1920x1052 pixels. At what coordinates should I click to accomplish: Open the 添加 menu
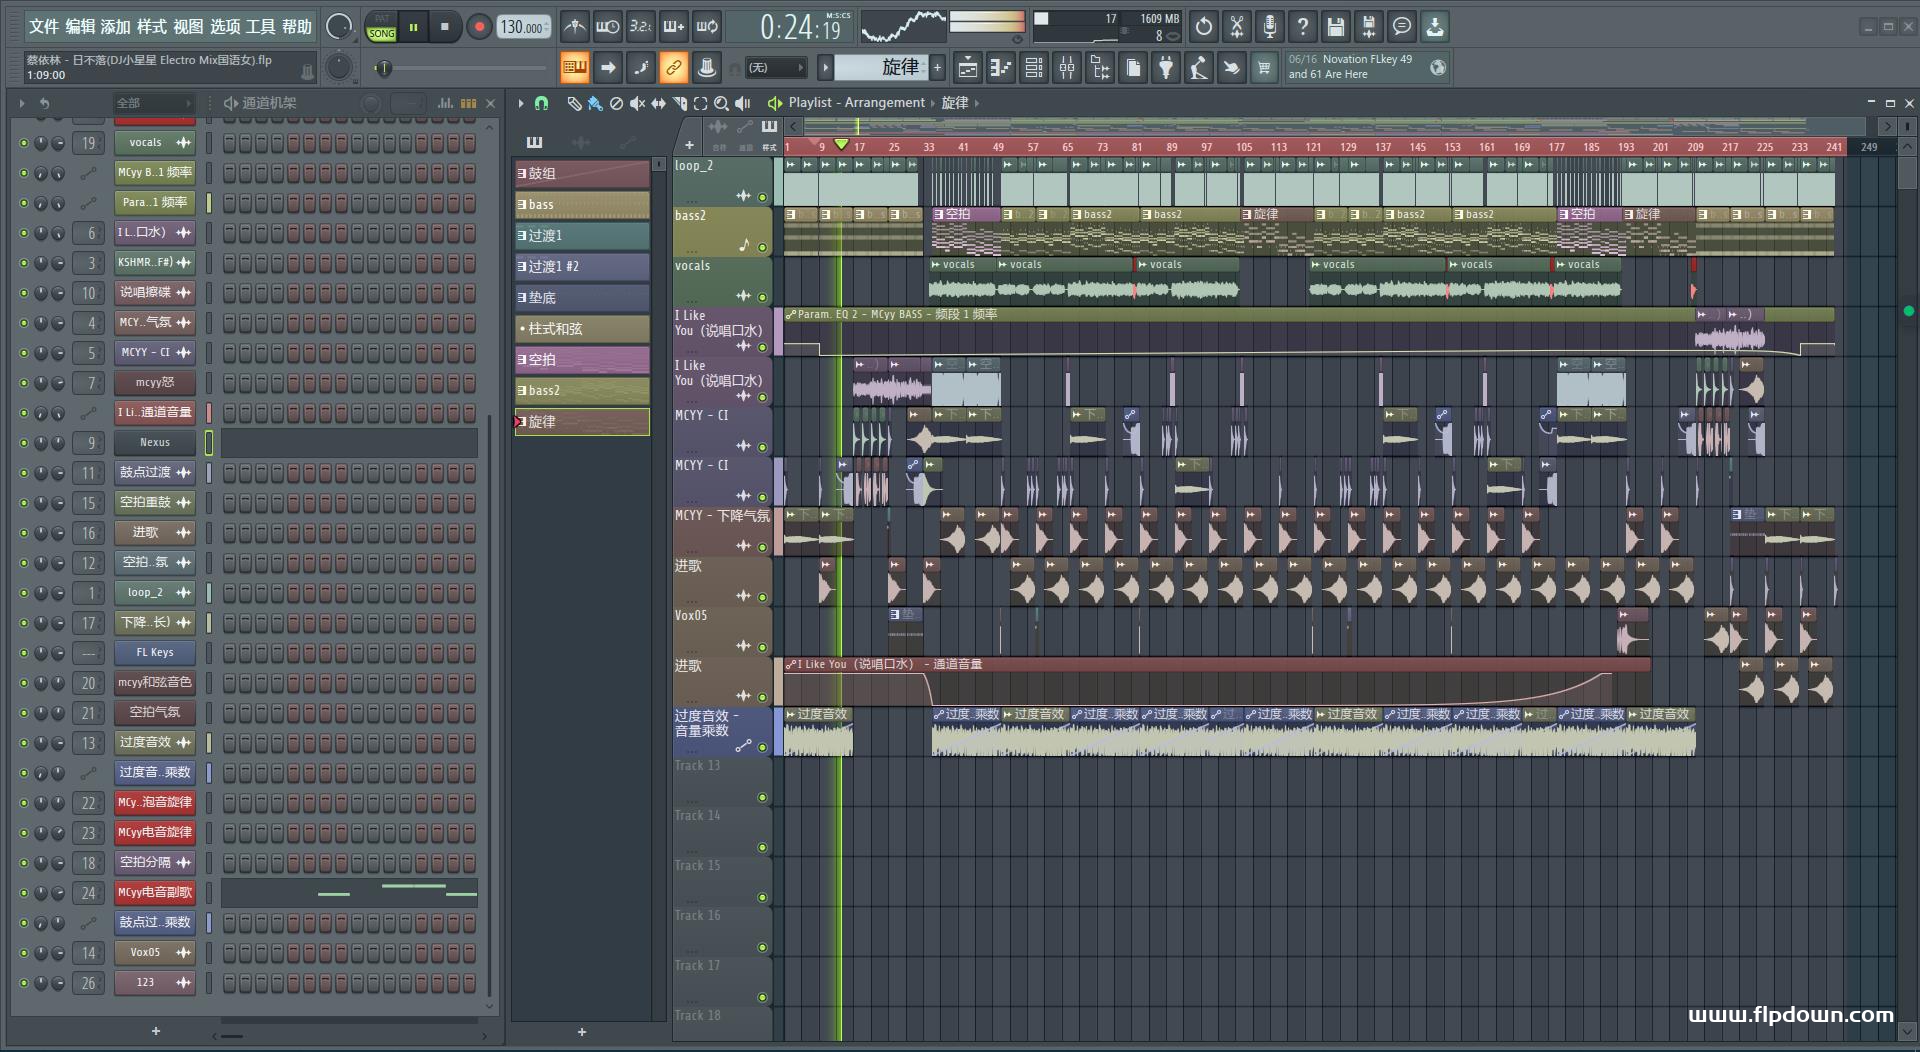click(116, 27)
